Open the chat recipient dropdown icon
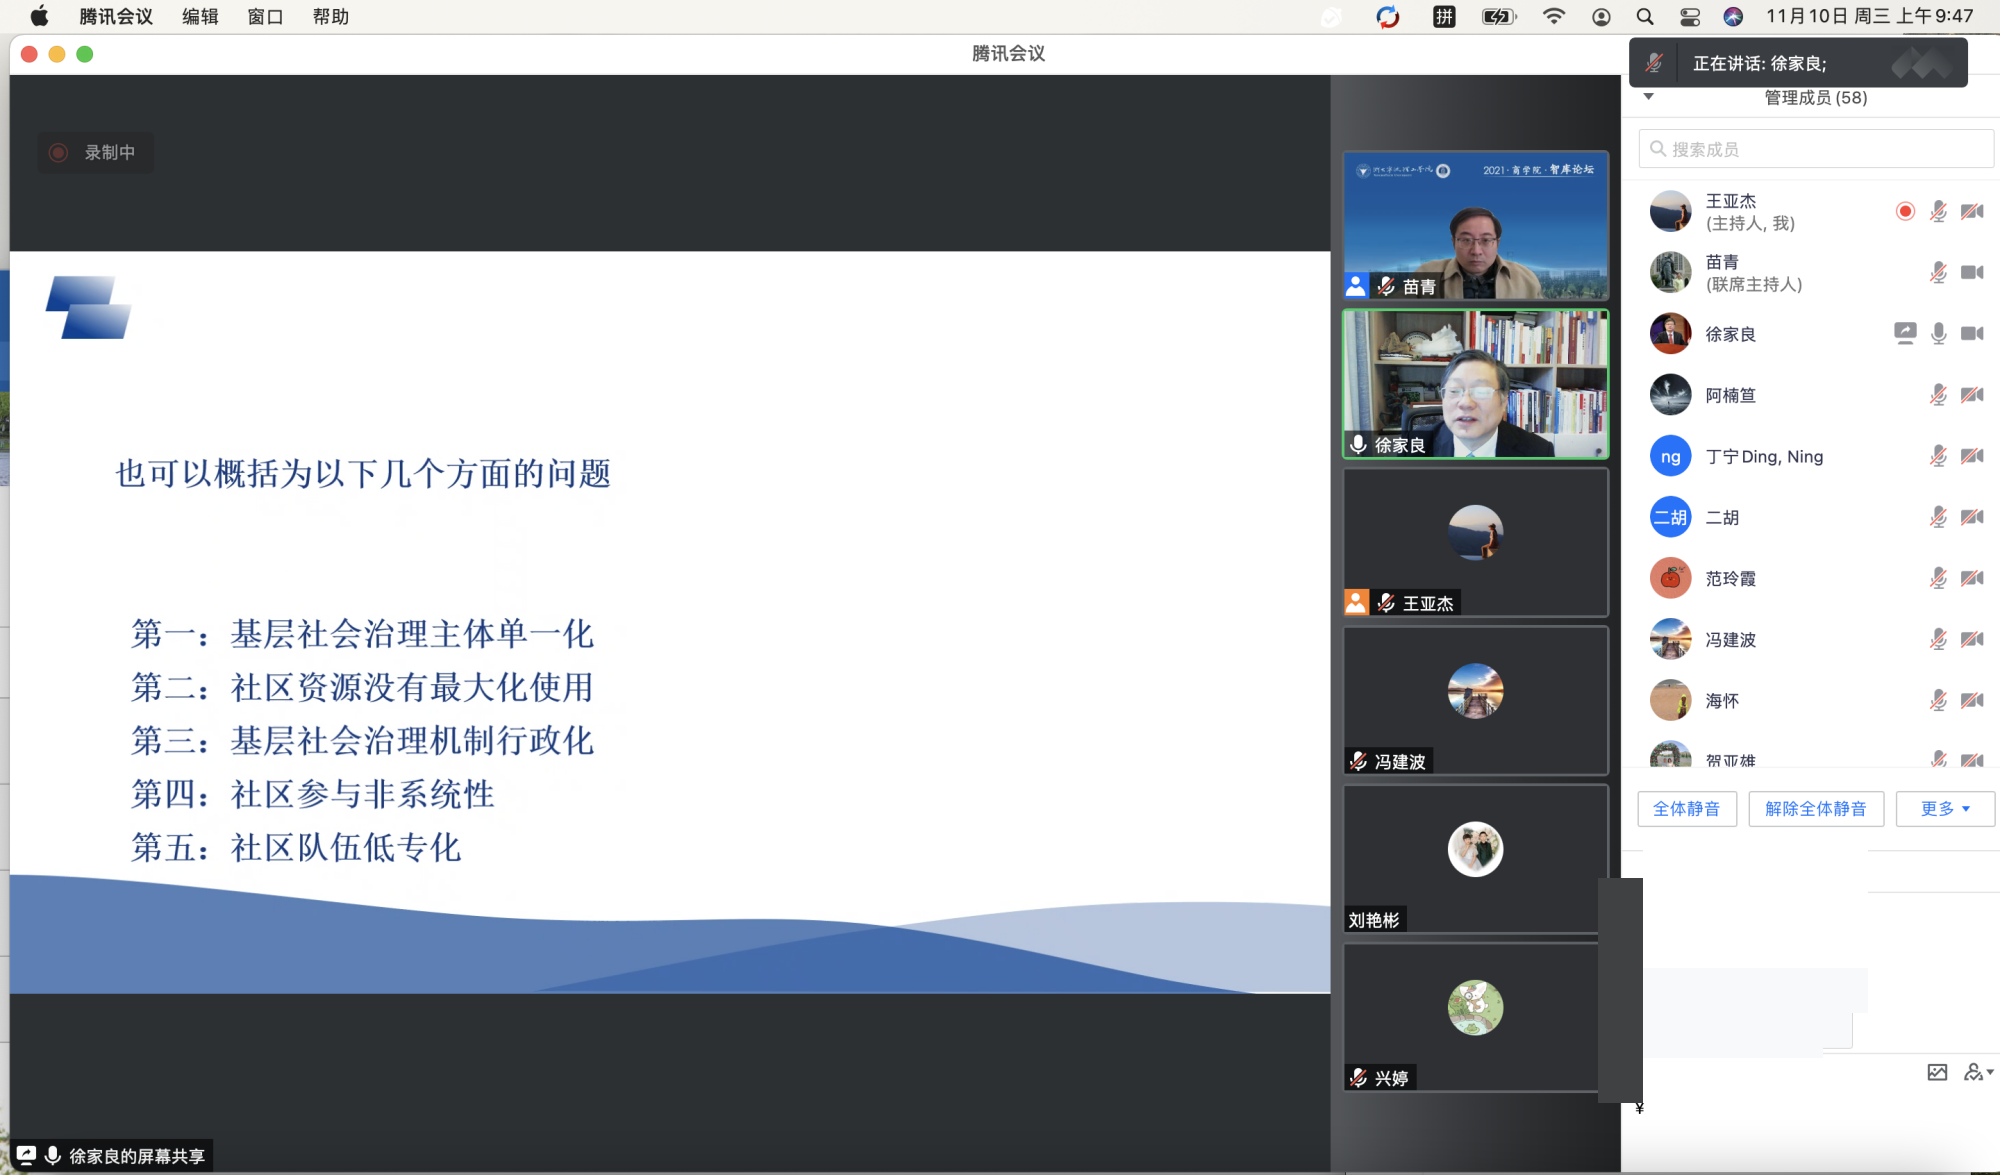The width and height of the screenshot is (2000, 1175). tap(1978, 1072)
